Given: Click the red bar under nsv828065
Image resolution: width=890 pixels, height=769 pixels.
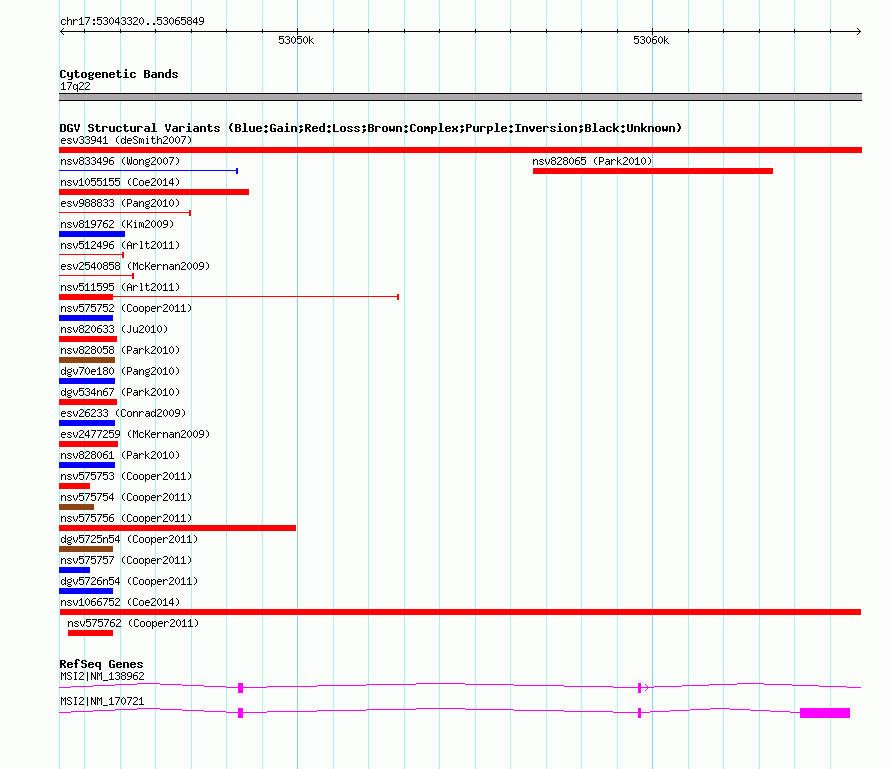Looking at the screenshot, I should coord(653,171).
